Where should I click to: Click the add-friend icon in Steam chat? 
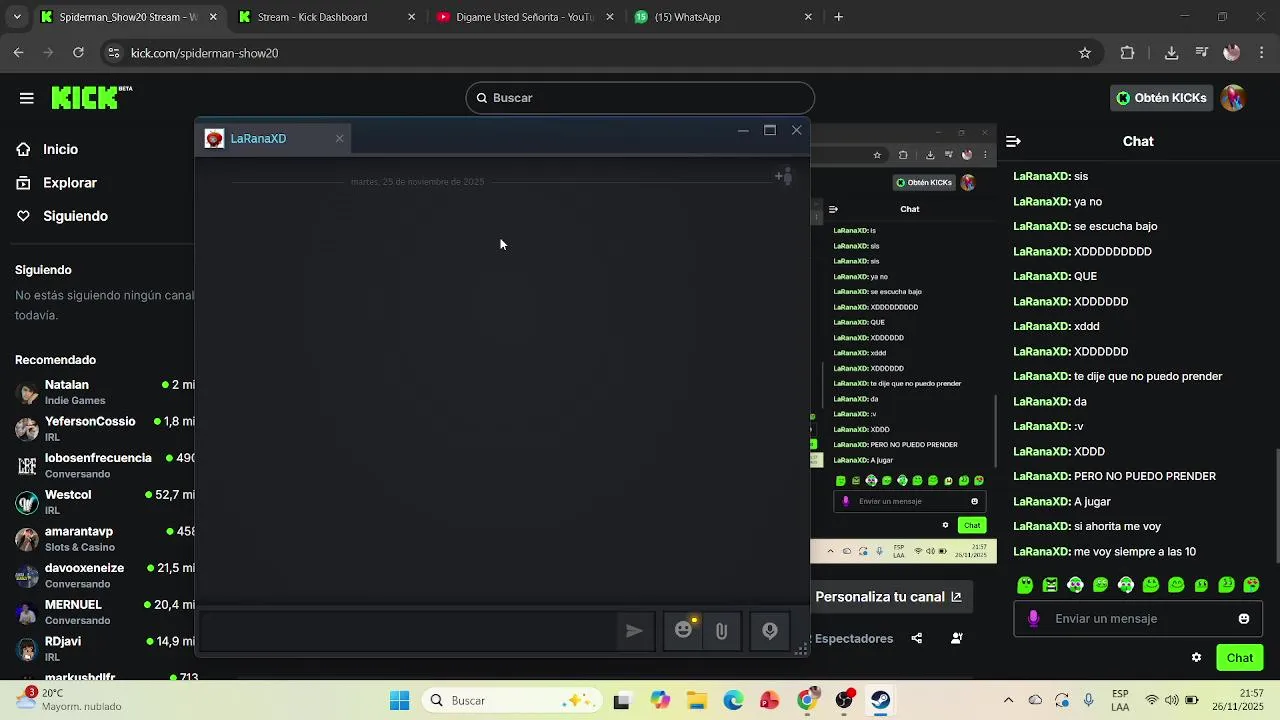pos(784,177)
